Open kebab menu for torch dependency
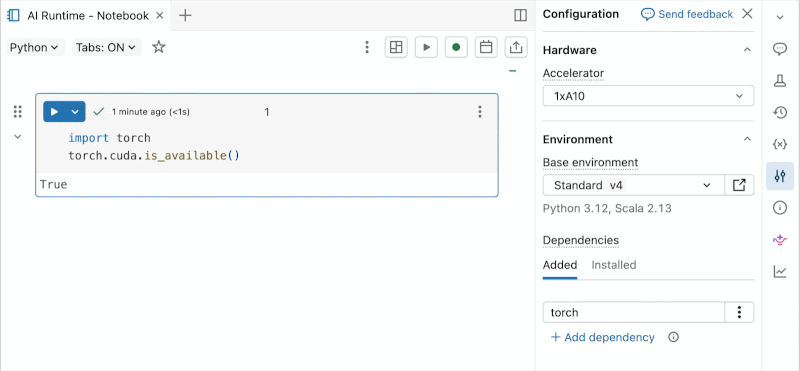Image resolution: width=800 pixels, height=371 pixels. point(739,312)
